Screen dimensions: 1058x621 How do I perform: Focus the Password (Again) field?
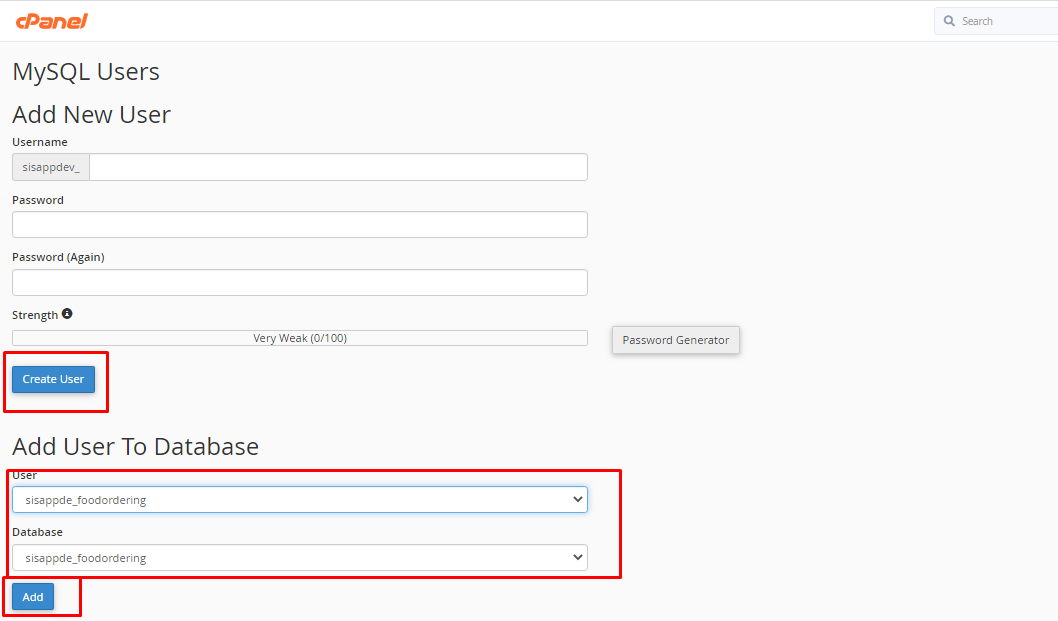300,282
